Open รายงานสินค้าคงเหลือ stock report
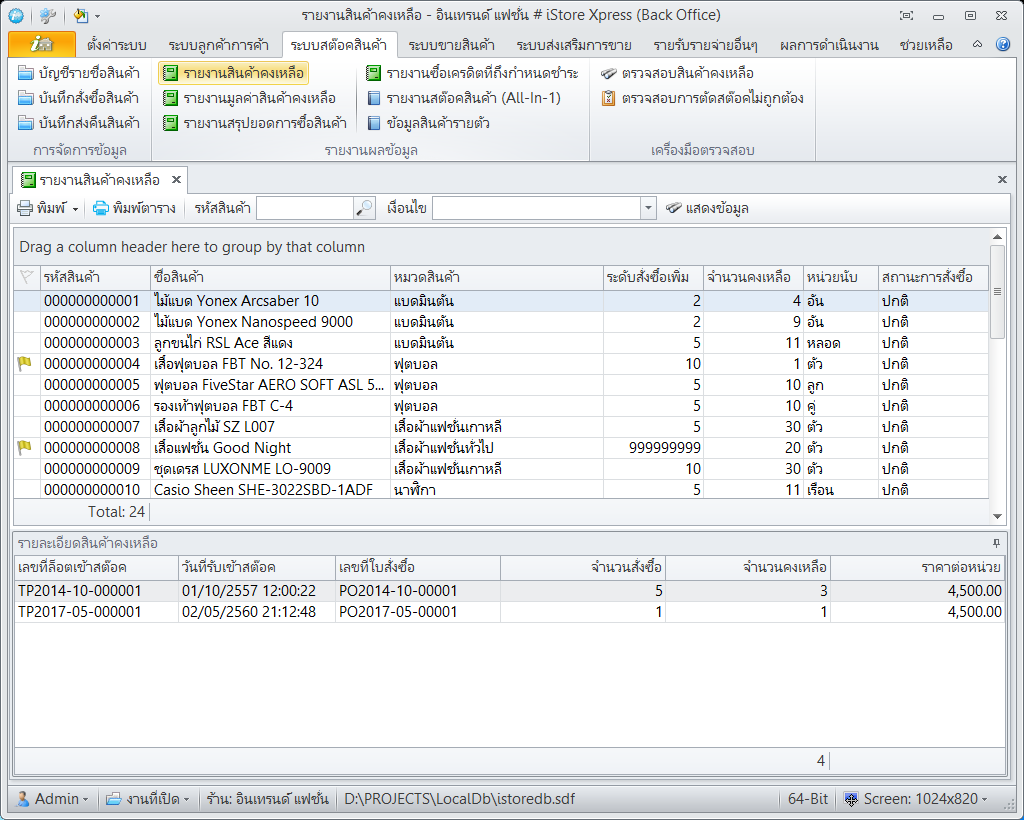 [x=233, y=73]
